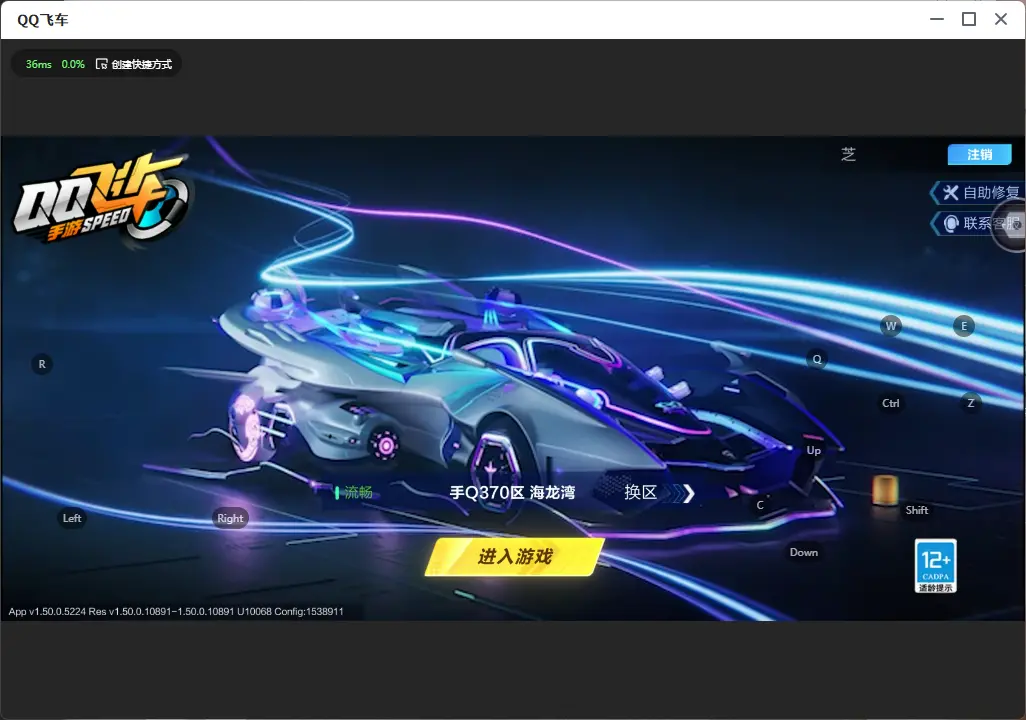
Task: Click the Ctrl key mapping overlay
Action: 891,403
